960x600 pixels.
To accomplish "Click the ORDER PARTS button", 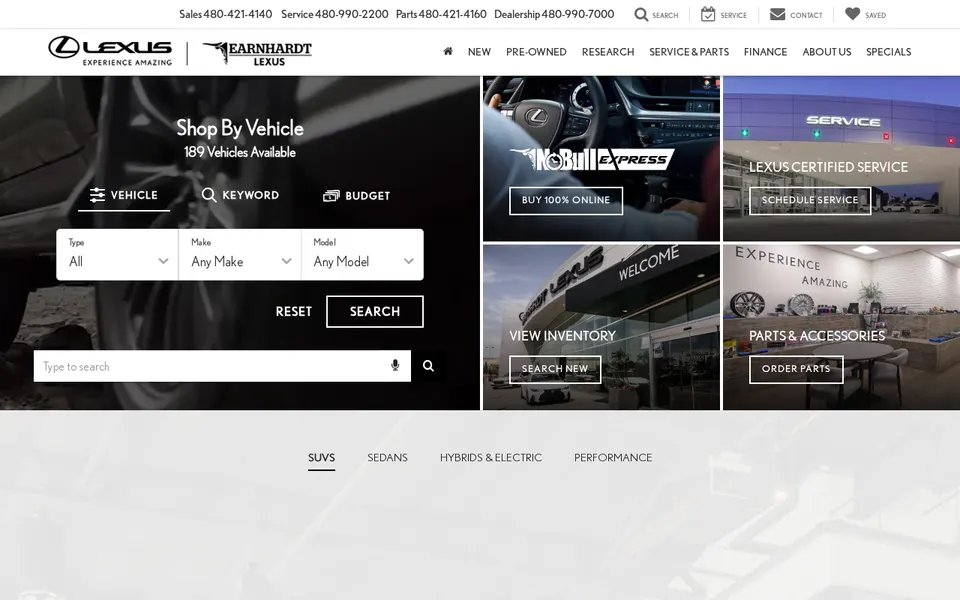I will click(x=796, y=369).
